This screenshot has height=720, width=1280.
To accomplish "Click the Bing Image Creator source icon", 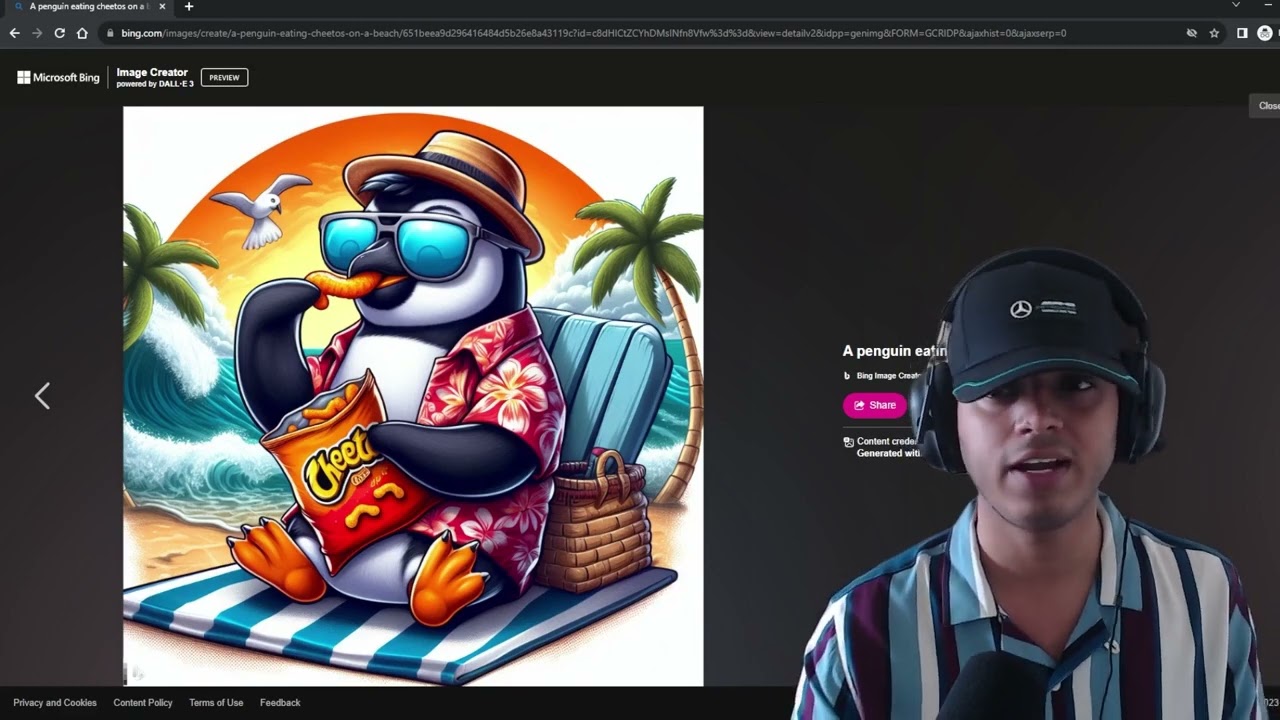I will tap(847, 376).
